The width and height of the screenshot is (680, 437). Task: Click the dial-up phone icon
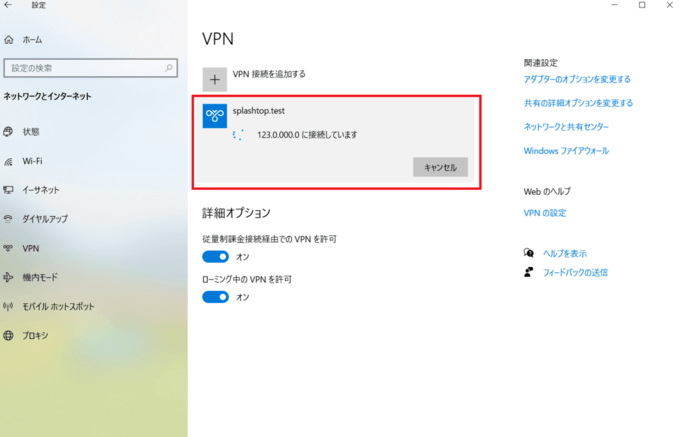[8, 219]
